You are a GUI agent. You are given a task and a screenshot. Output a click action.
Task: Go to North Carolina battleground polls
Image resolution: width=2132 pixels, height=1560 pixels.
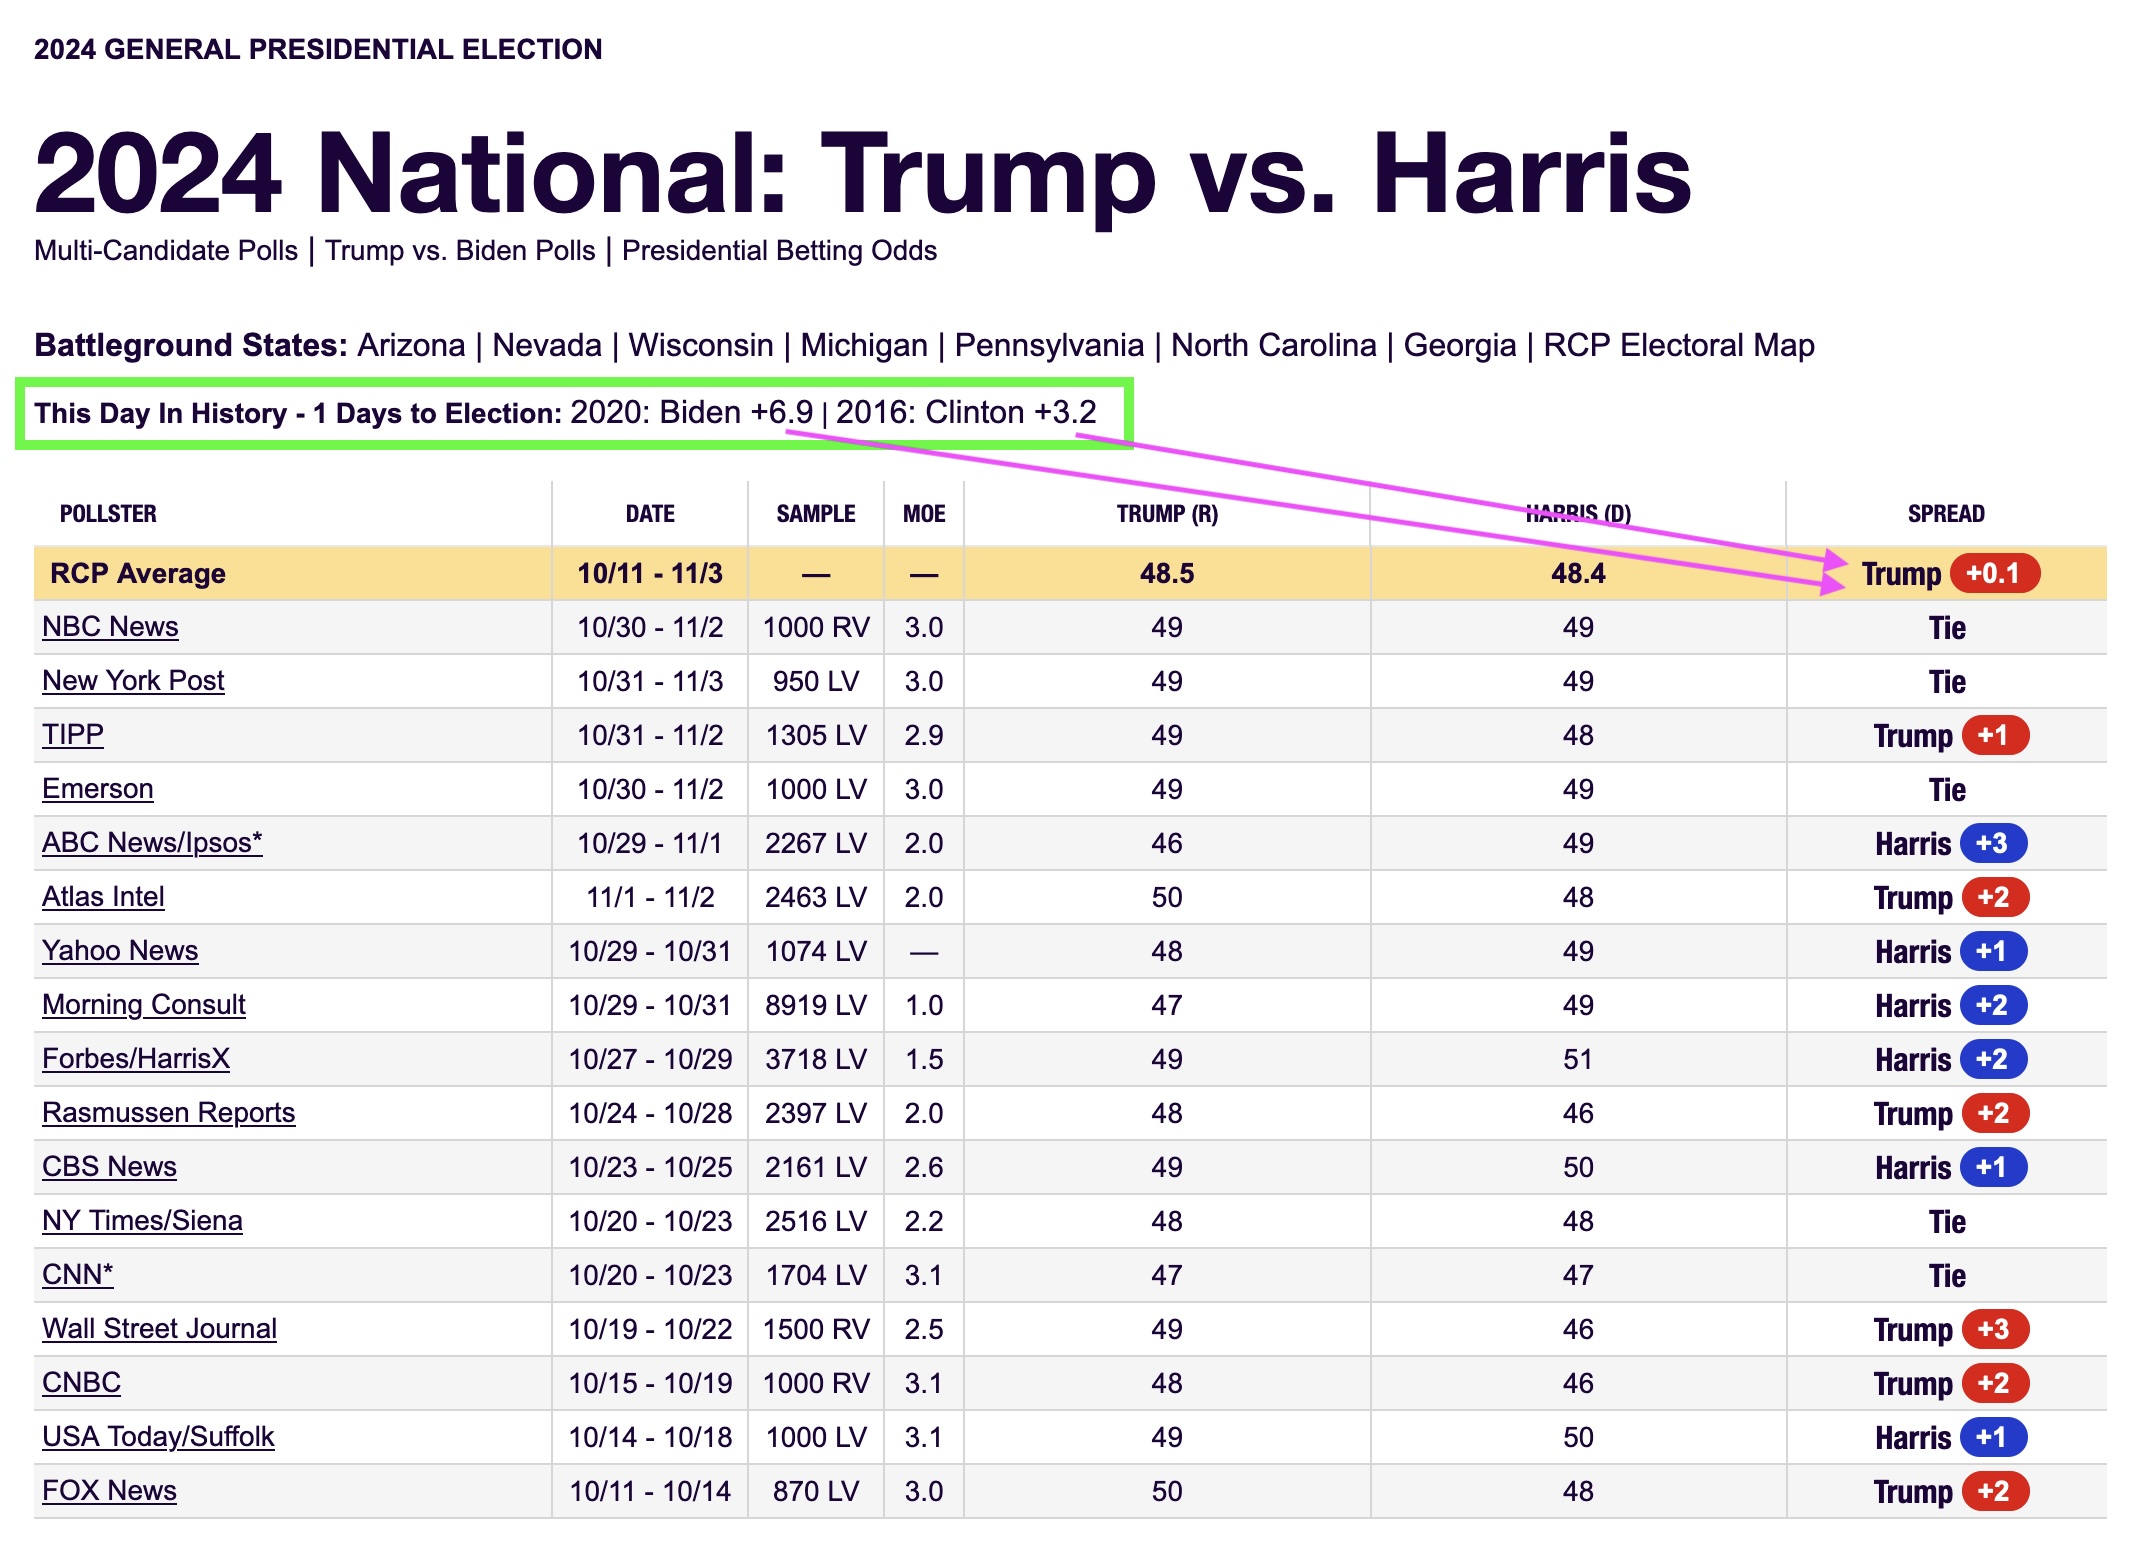point(1274,345)
